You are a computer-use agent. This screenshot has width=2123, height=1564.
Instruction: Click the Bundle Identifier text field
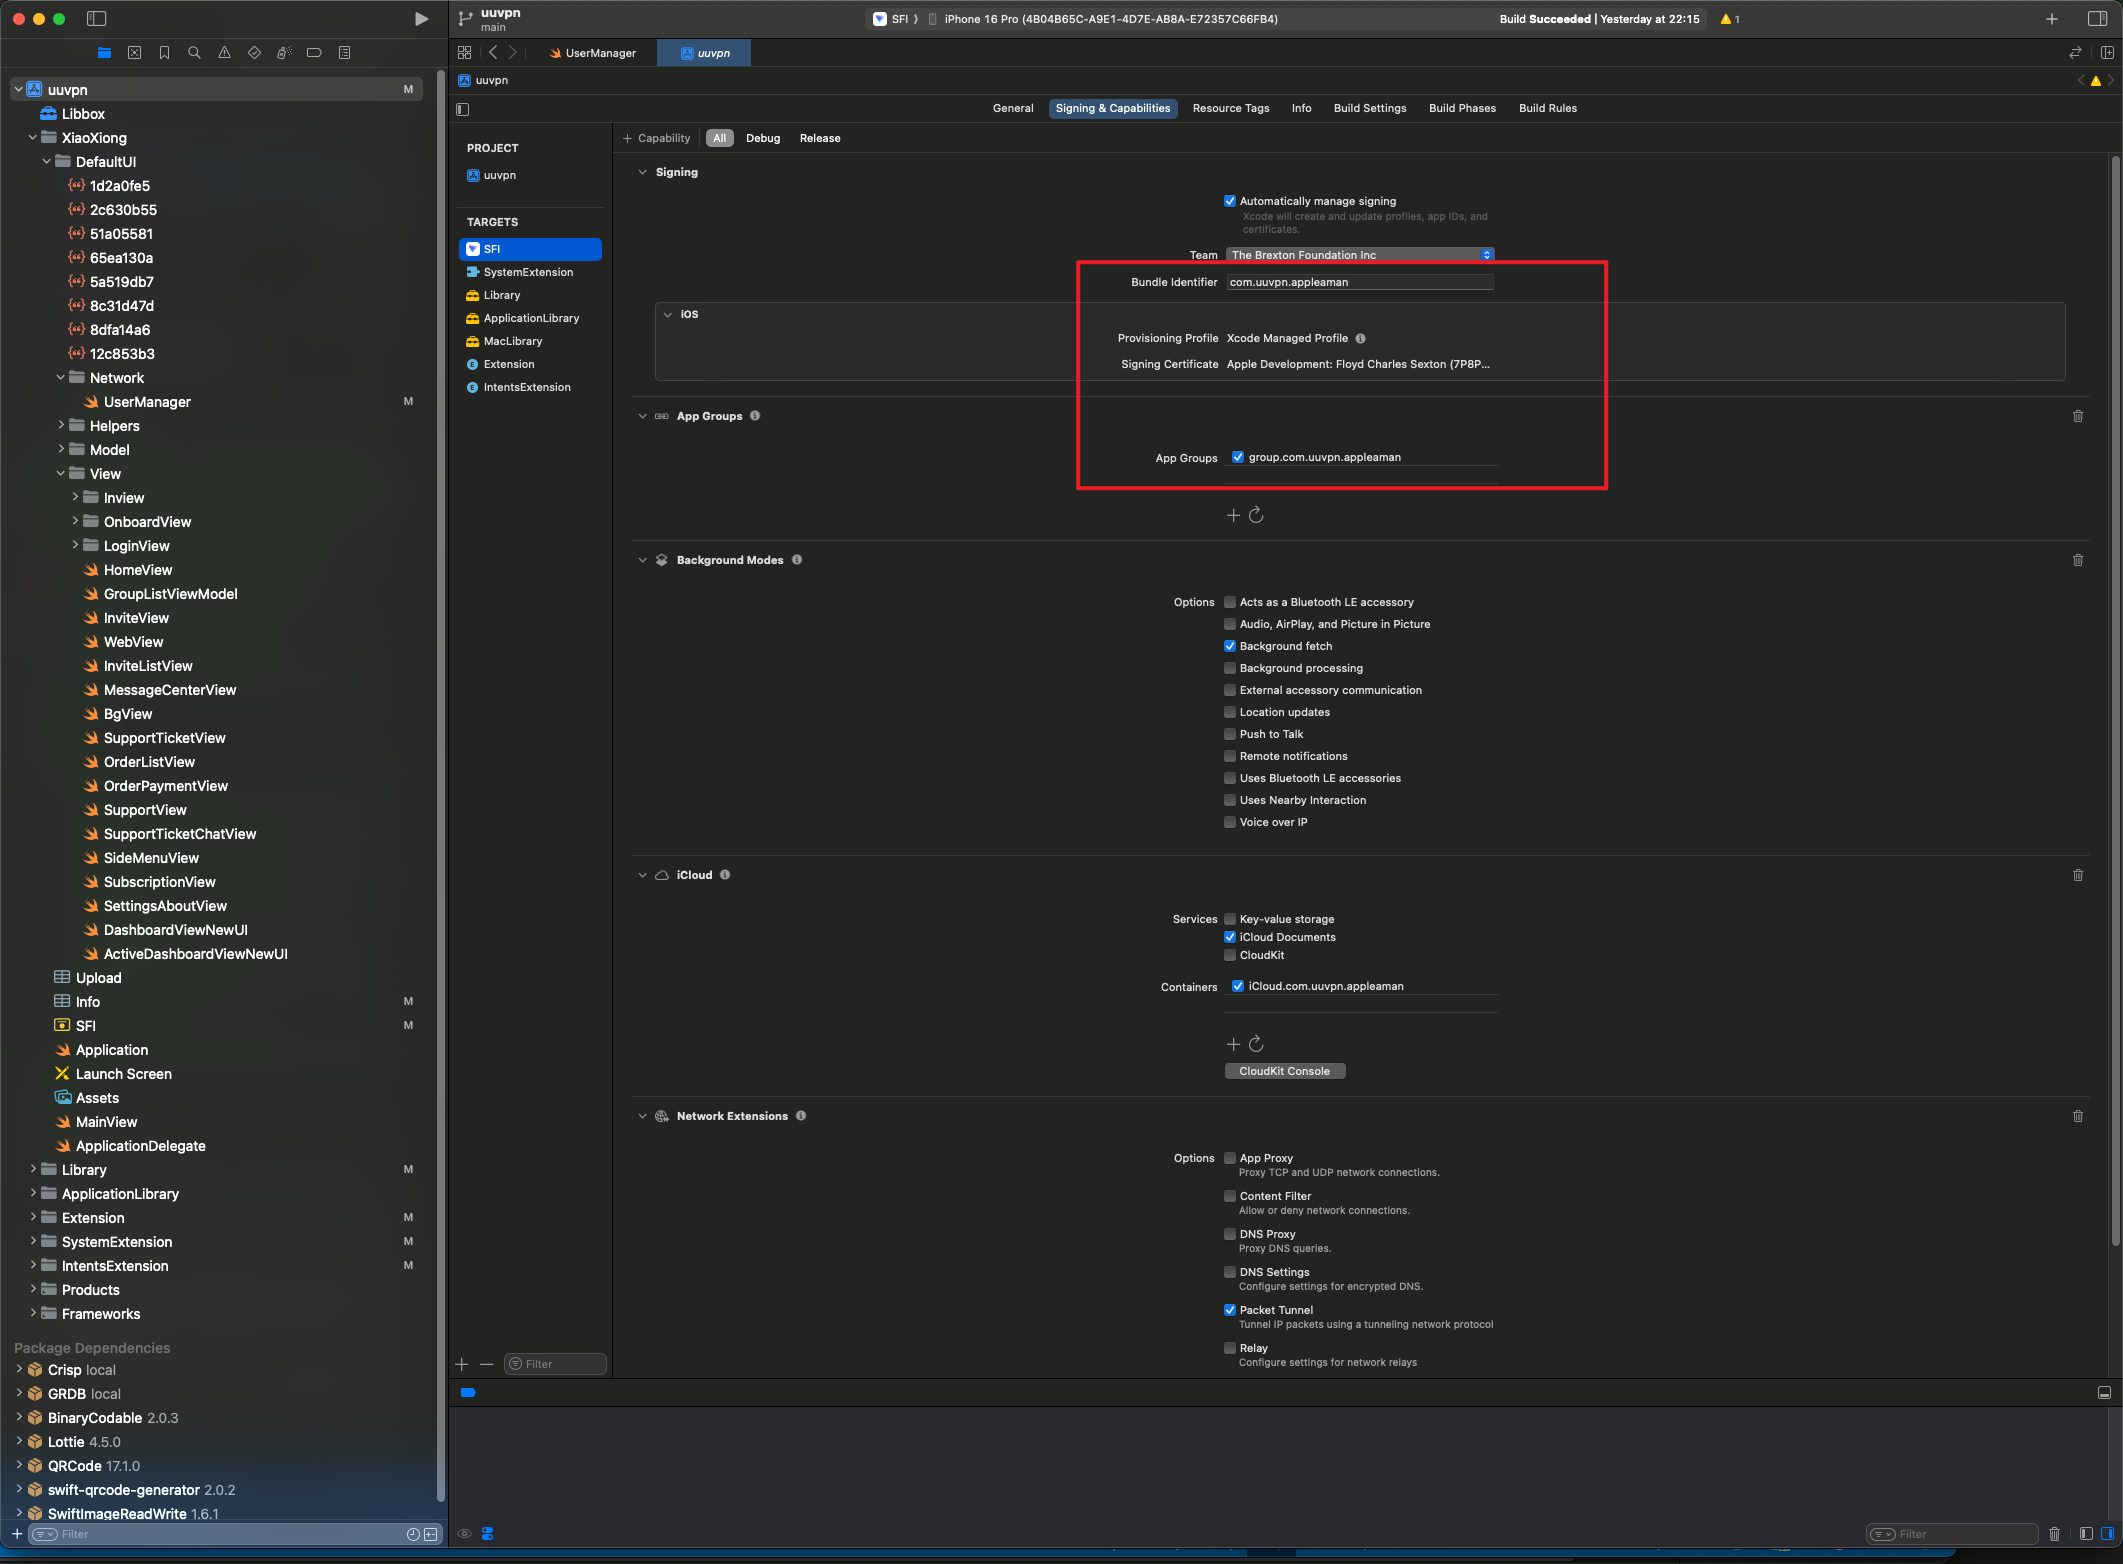point(1360,282)
